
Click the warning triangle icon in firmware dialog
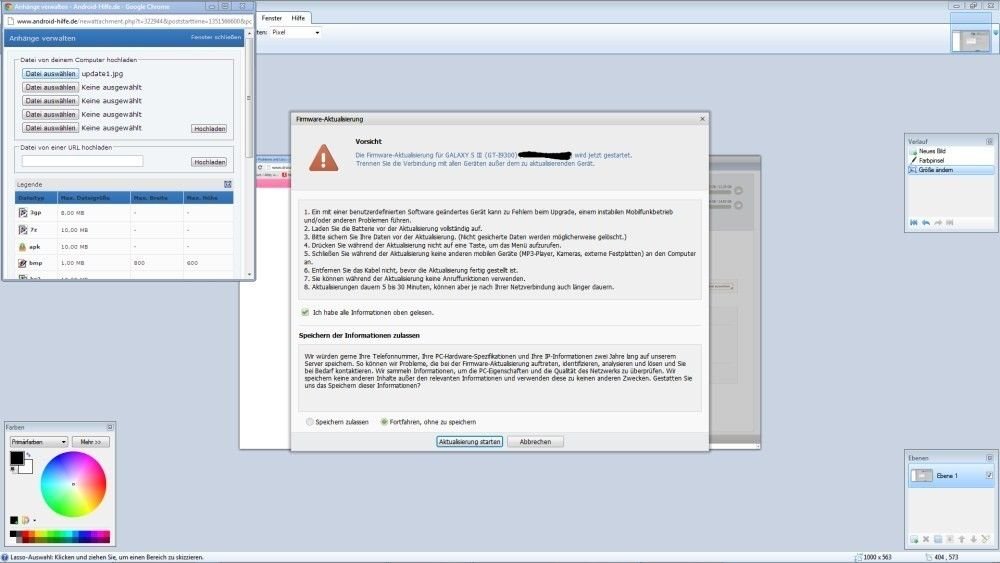pyautogui.click(x=323, y=158)
